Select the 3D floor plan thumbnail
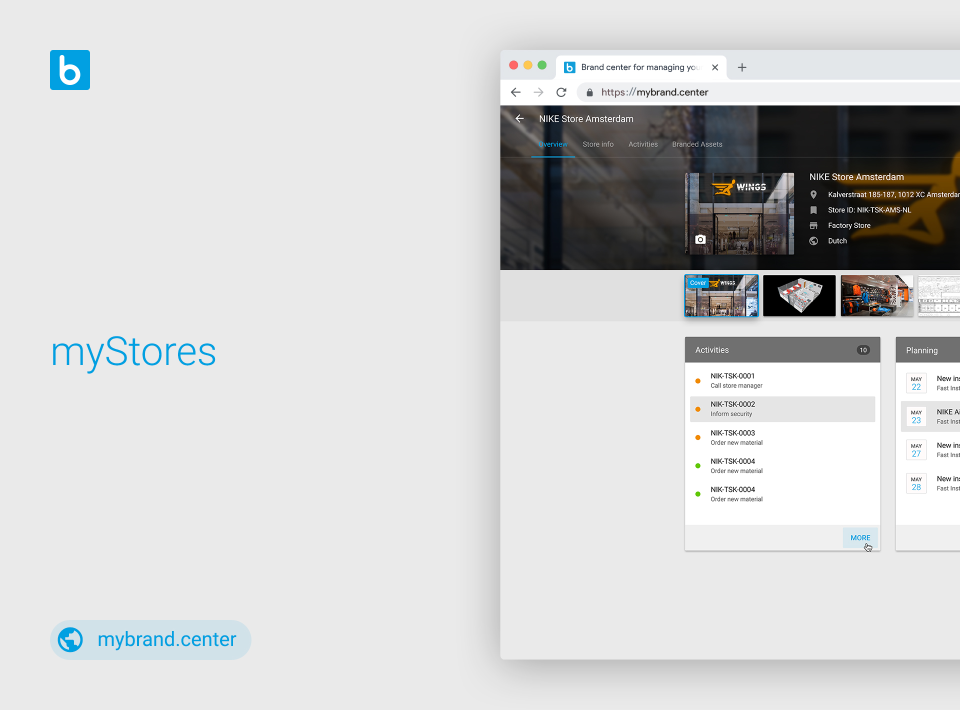 tap(799, 295)
